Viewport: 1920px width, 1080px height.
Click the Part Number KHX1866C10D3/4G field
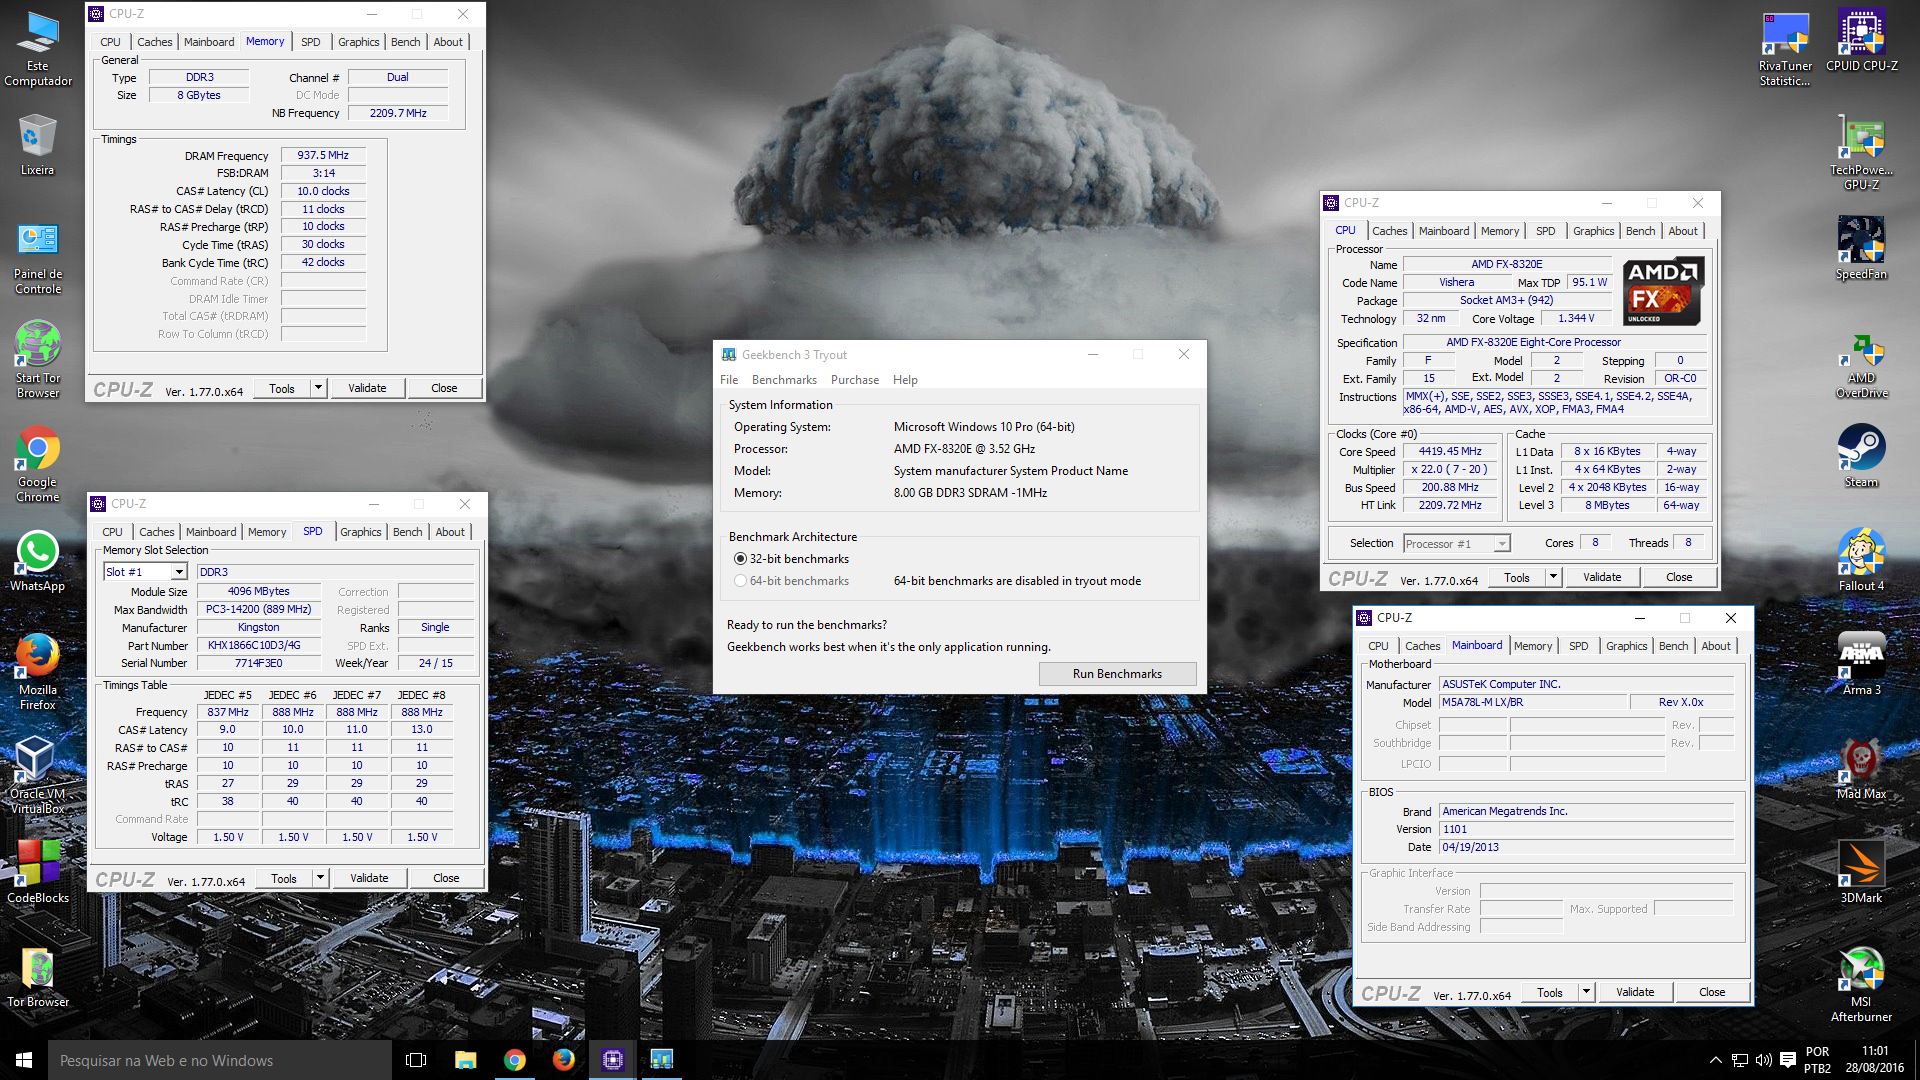pos(259,645)
